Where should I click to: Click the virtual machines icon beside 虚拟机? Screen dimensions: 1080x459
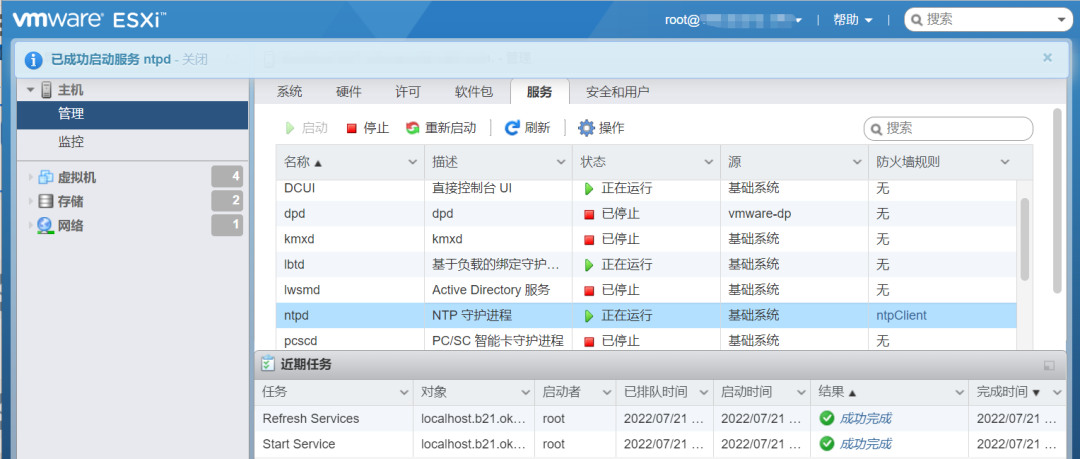point(45,177)
